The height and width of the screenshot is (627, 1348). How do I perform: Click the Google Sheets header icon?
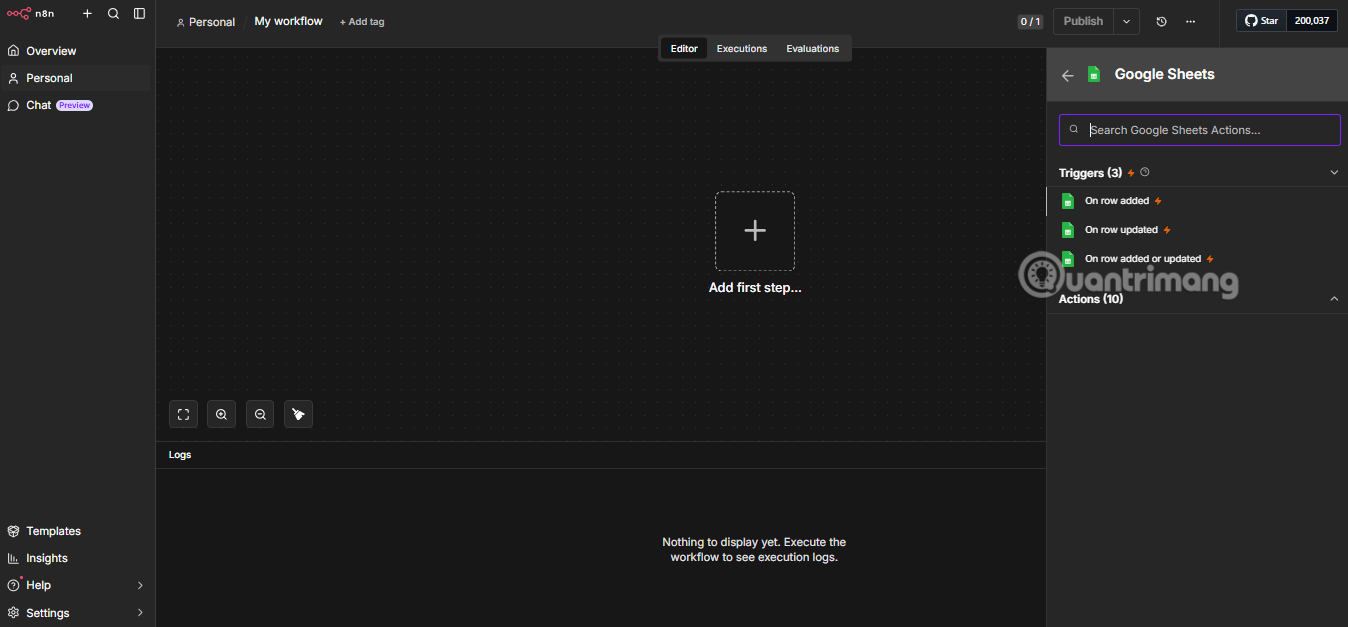pyautogui.click(x=1094, y=74)
